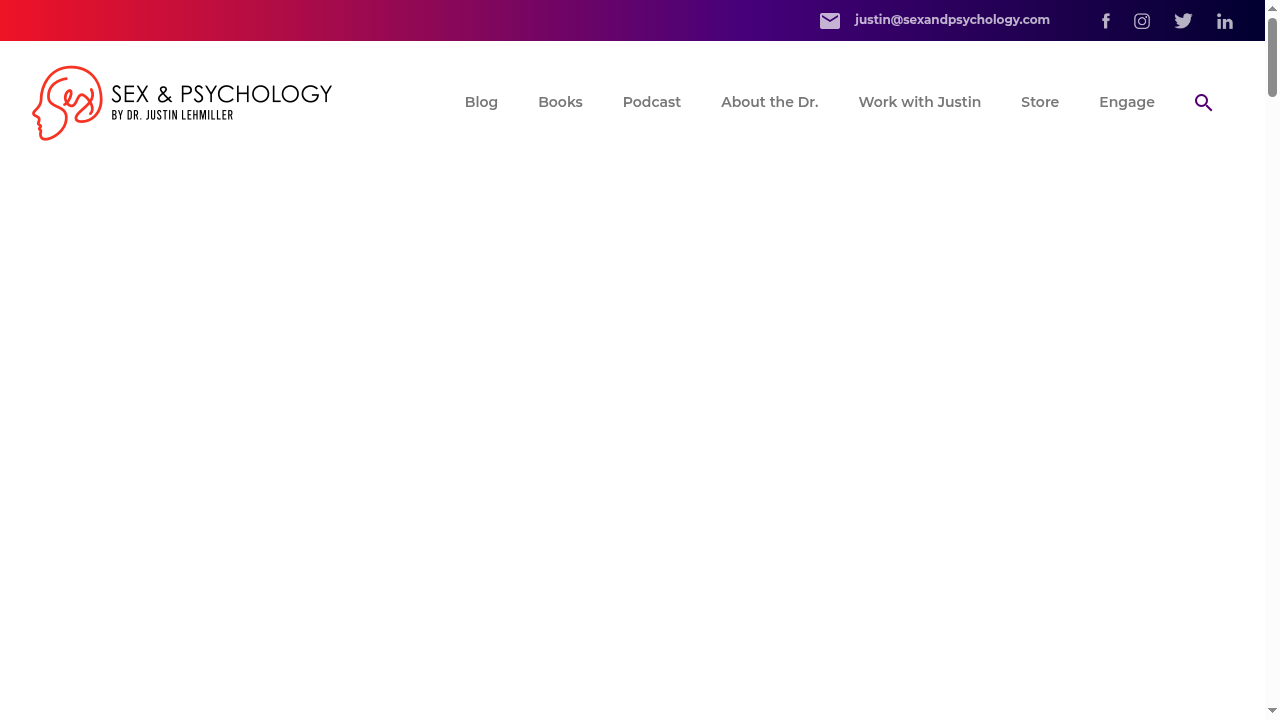Screen dimensions: 1280x720
Task: Open the Blog menu item
Action: tap(481, 102)
